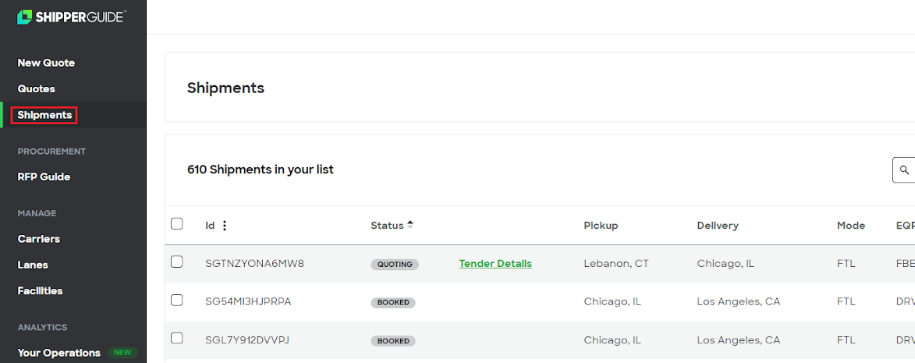This screenshot has width=915, height=363.
Task: Check the SGTNZYONA6MW8 shipment row
Action: 177,263
